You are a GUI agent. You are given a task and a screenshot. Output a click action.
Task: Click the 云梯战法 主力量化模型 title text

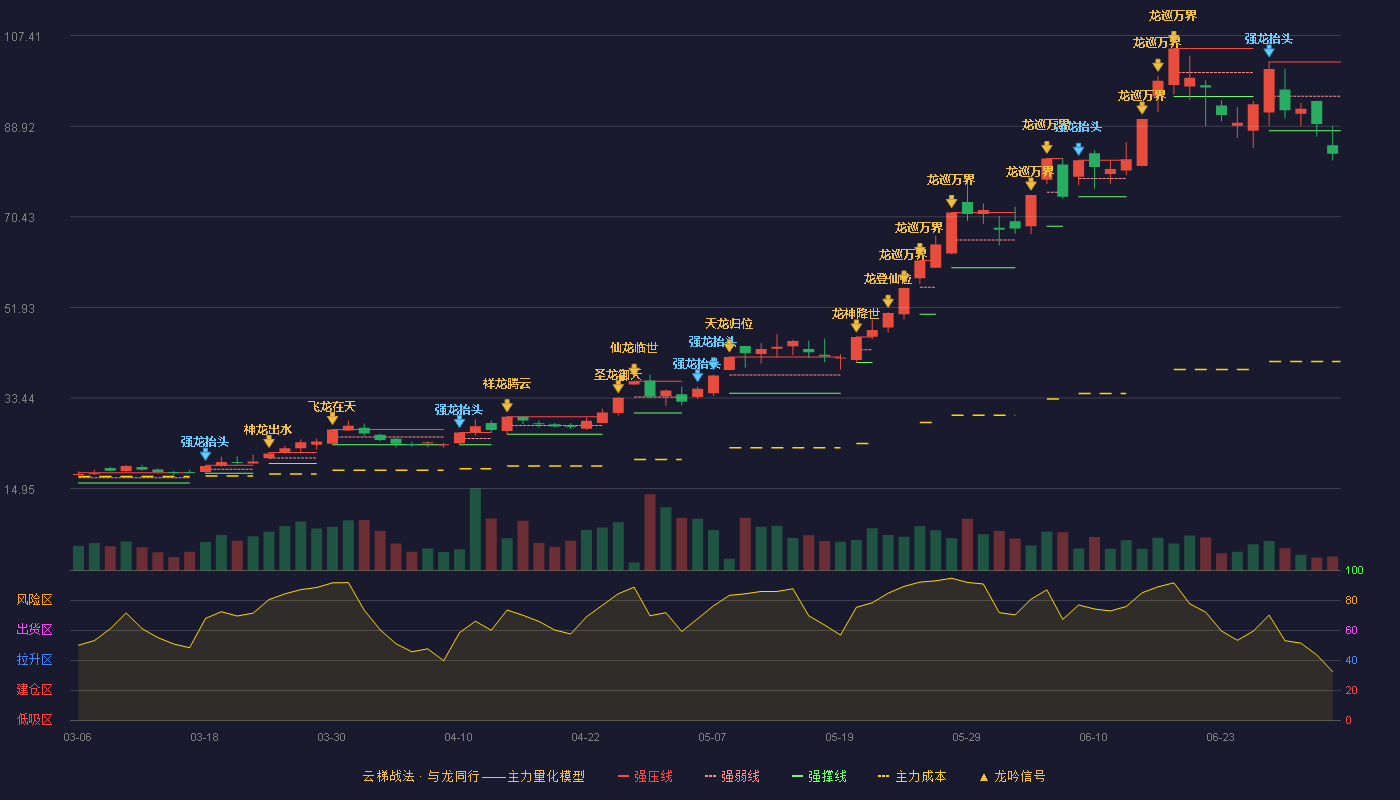474,776
